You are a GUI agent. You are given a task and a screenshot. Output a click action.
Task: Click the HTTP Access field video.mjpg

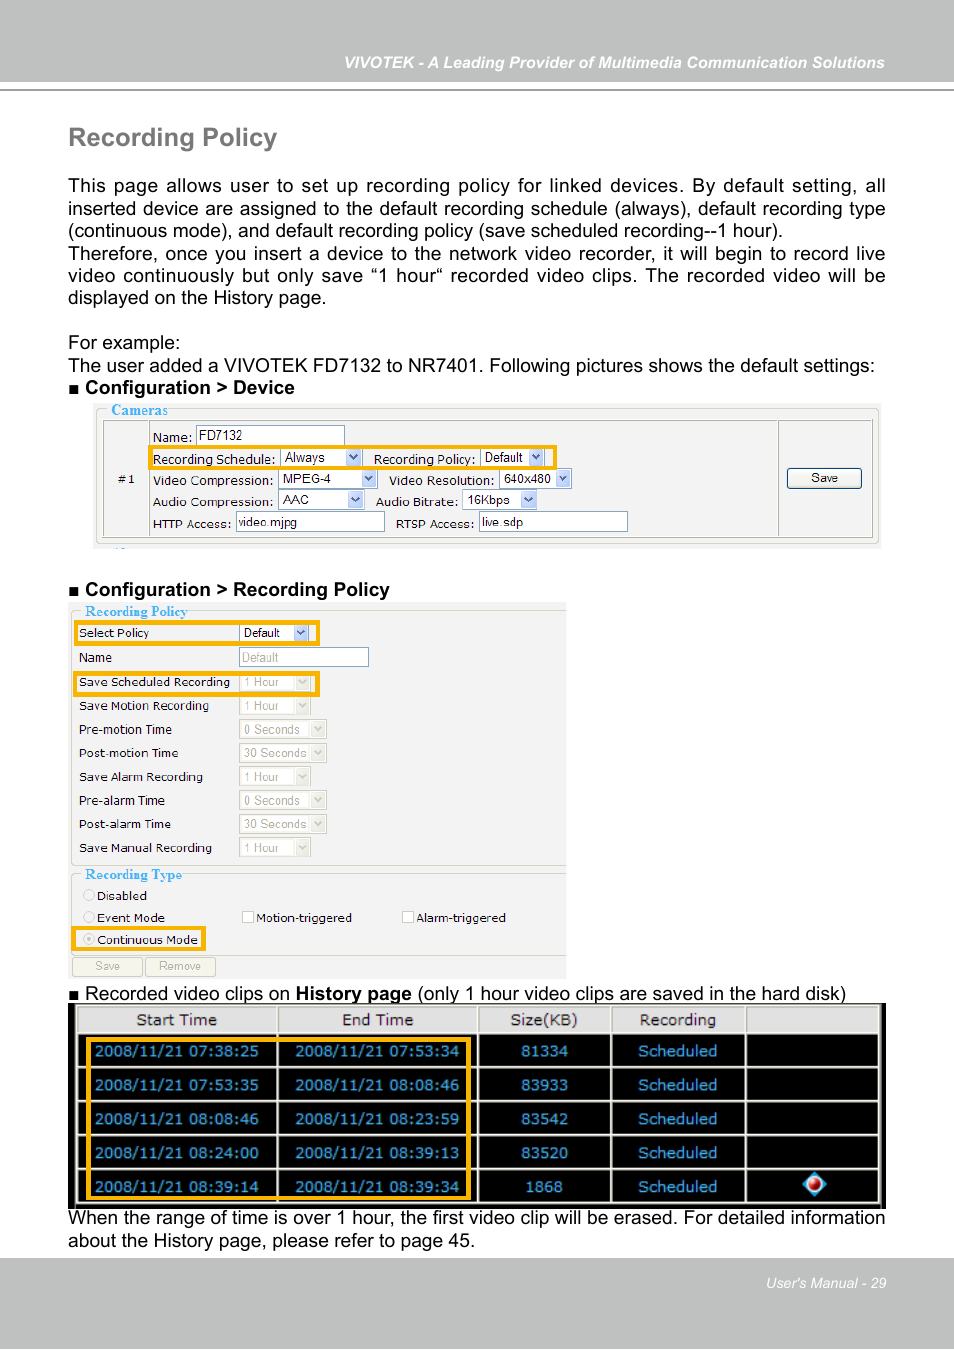[x=310, y=522]
